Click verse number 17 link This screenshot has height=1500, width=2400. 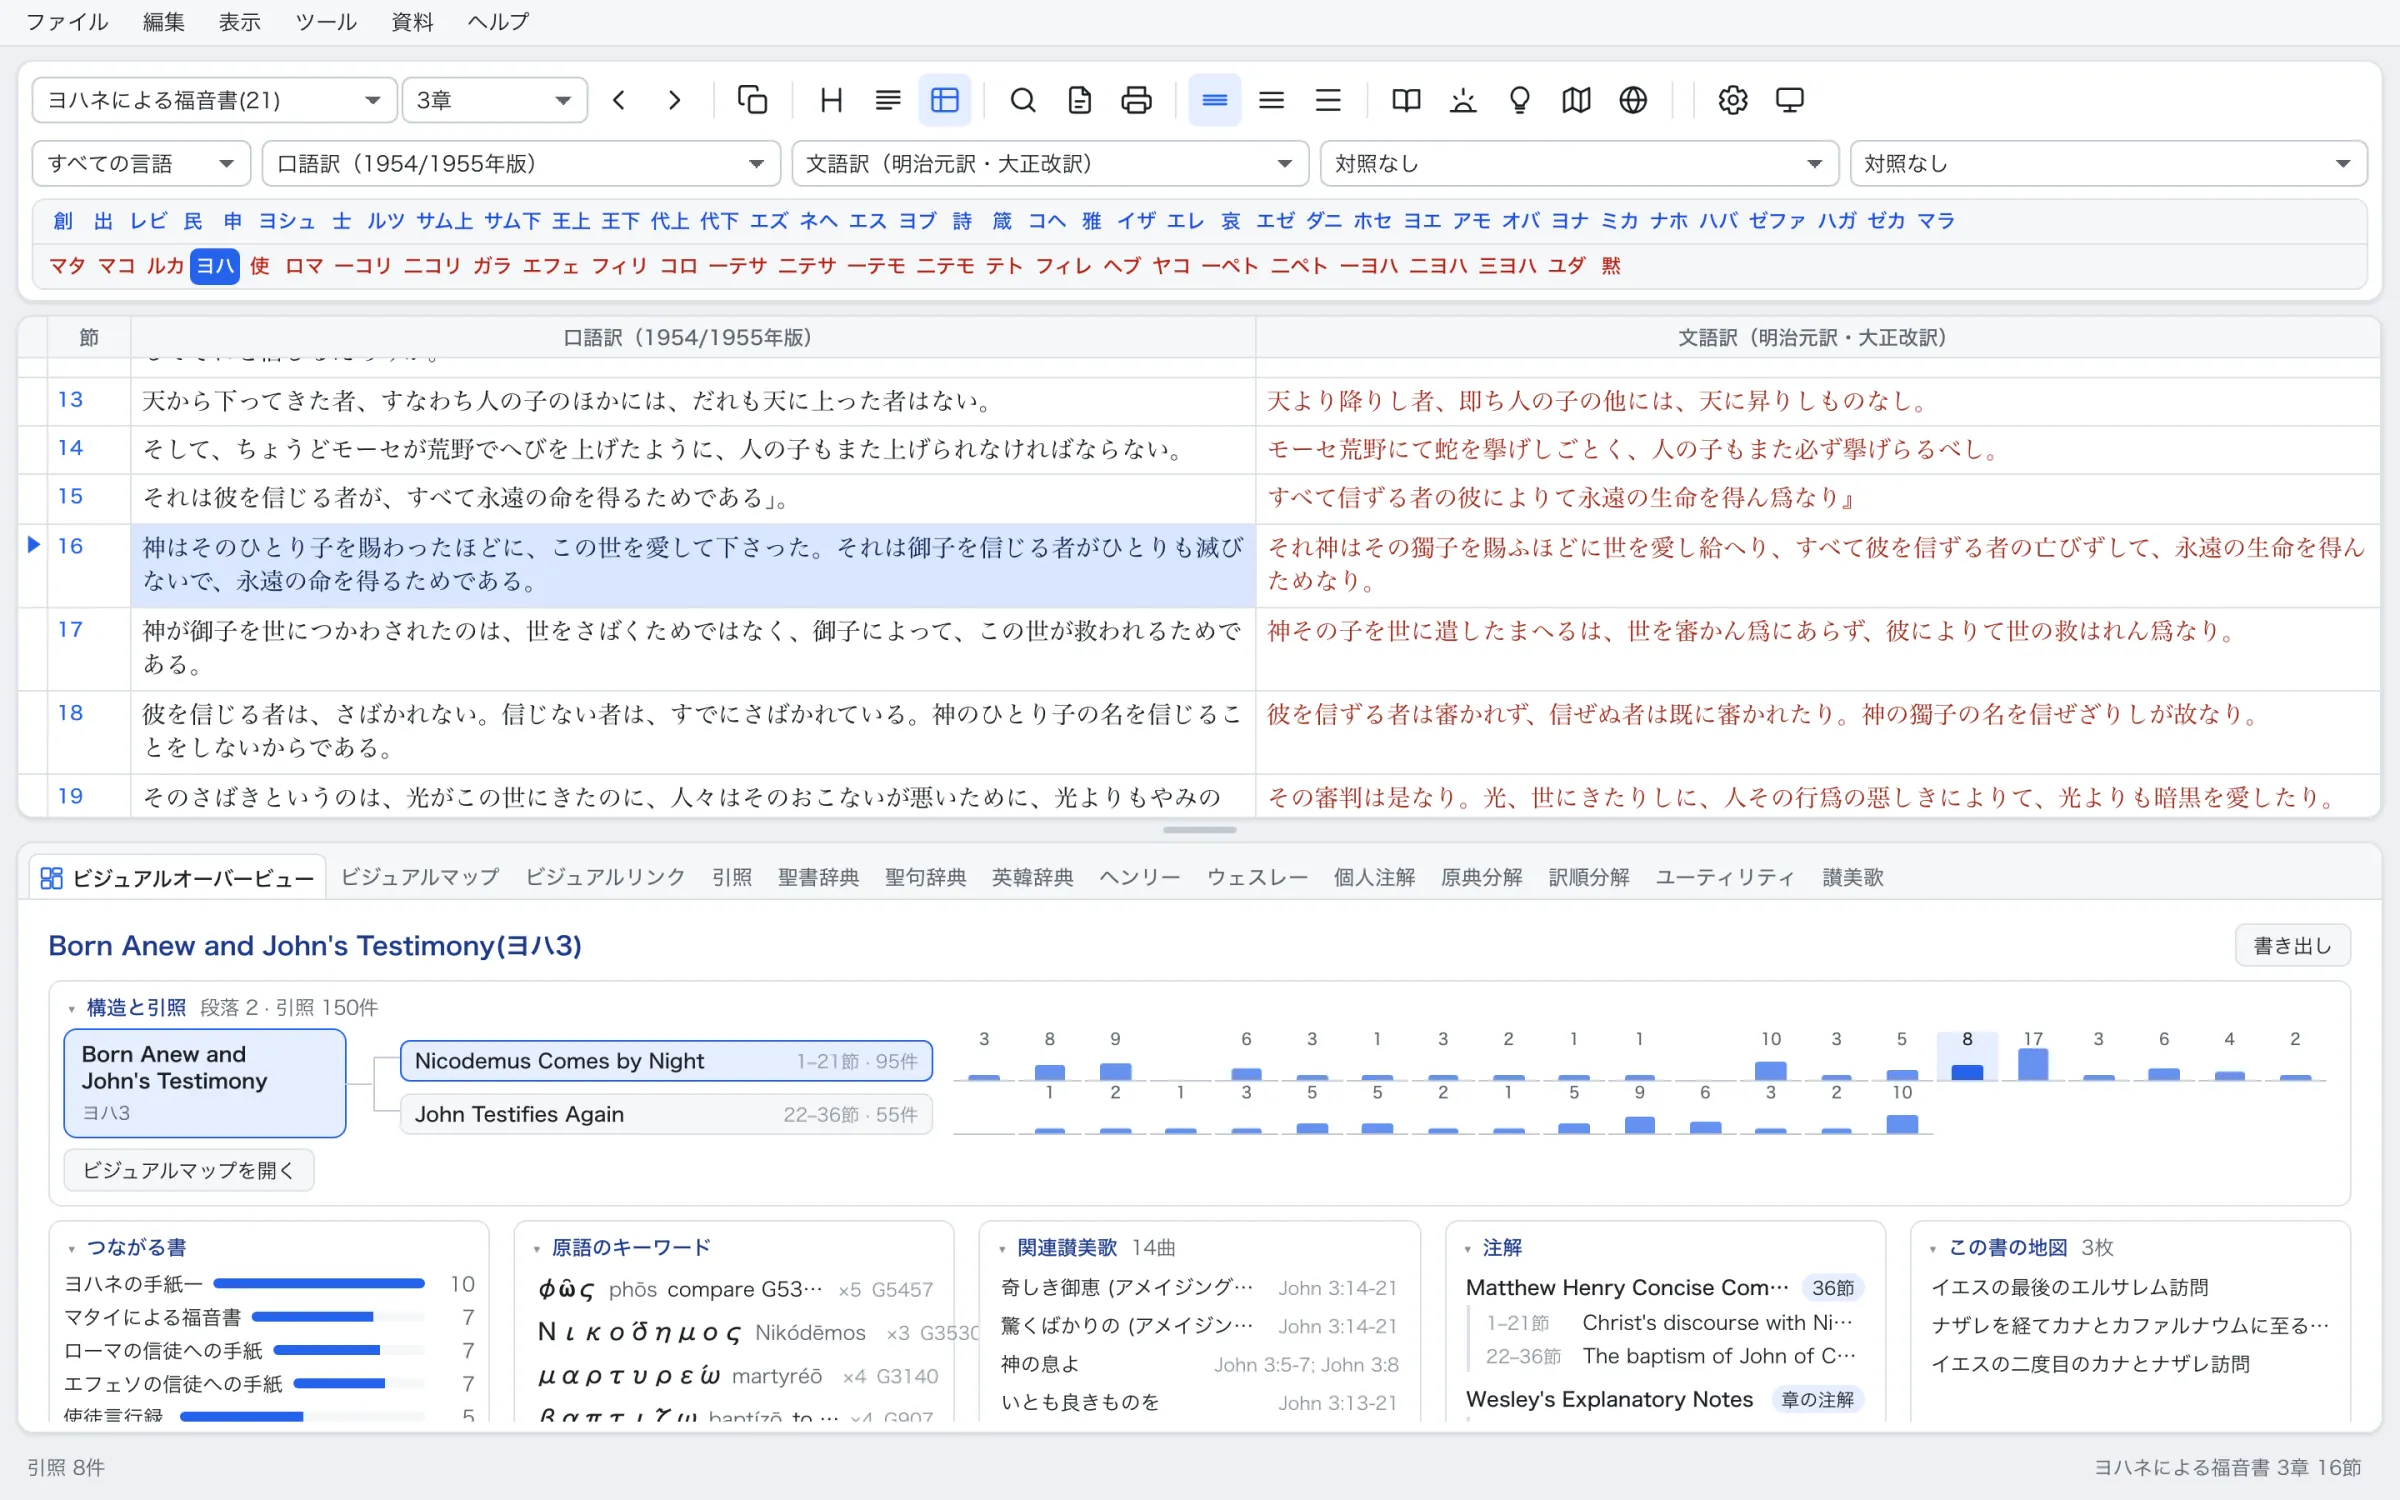70,630
